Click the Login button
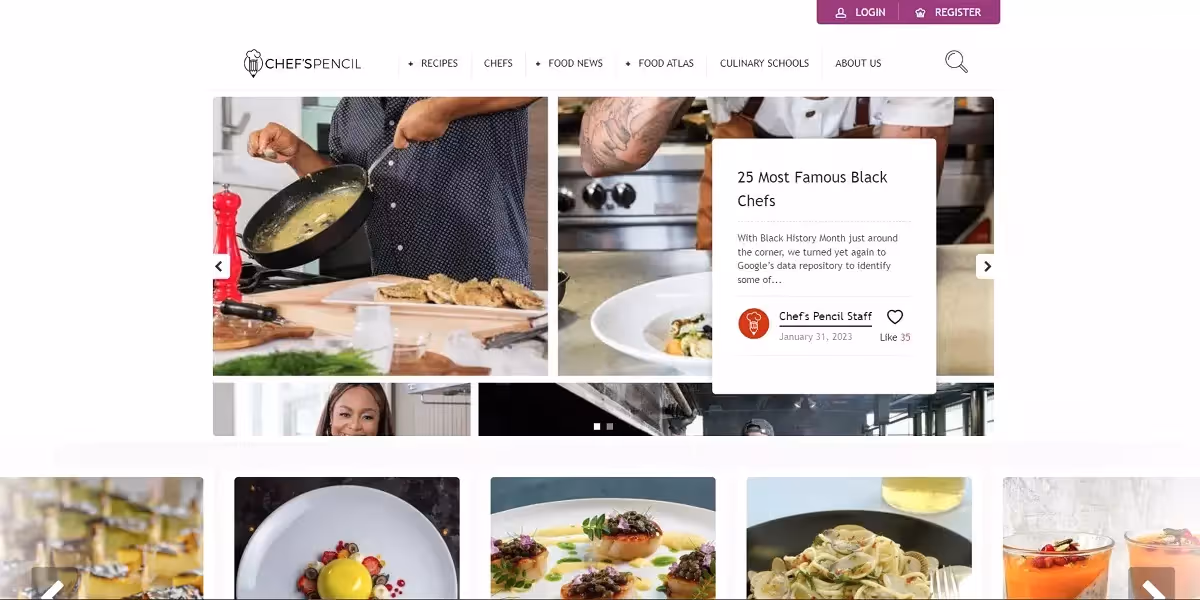The height and width of the screenshot is (600, 1200). click(x=860, y=12)
